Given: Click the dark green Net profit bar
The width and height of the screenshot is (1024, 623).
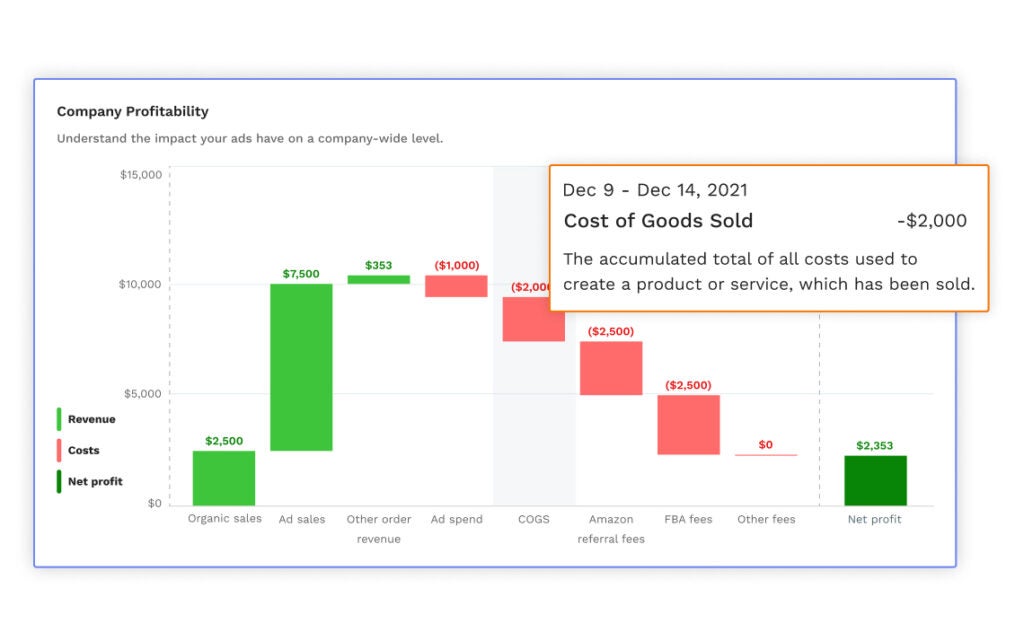Looking at the screenshot, I should coord(875,480).
